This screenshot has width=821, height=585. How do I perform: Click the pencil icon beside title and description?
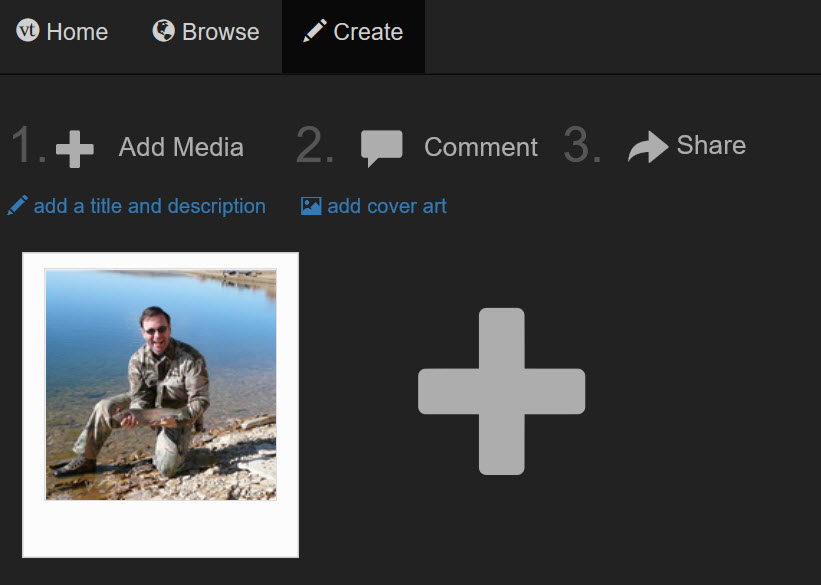pyautogui.click(x=17, y=206)
